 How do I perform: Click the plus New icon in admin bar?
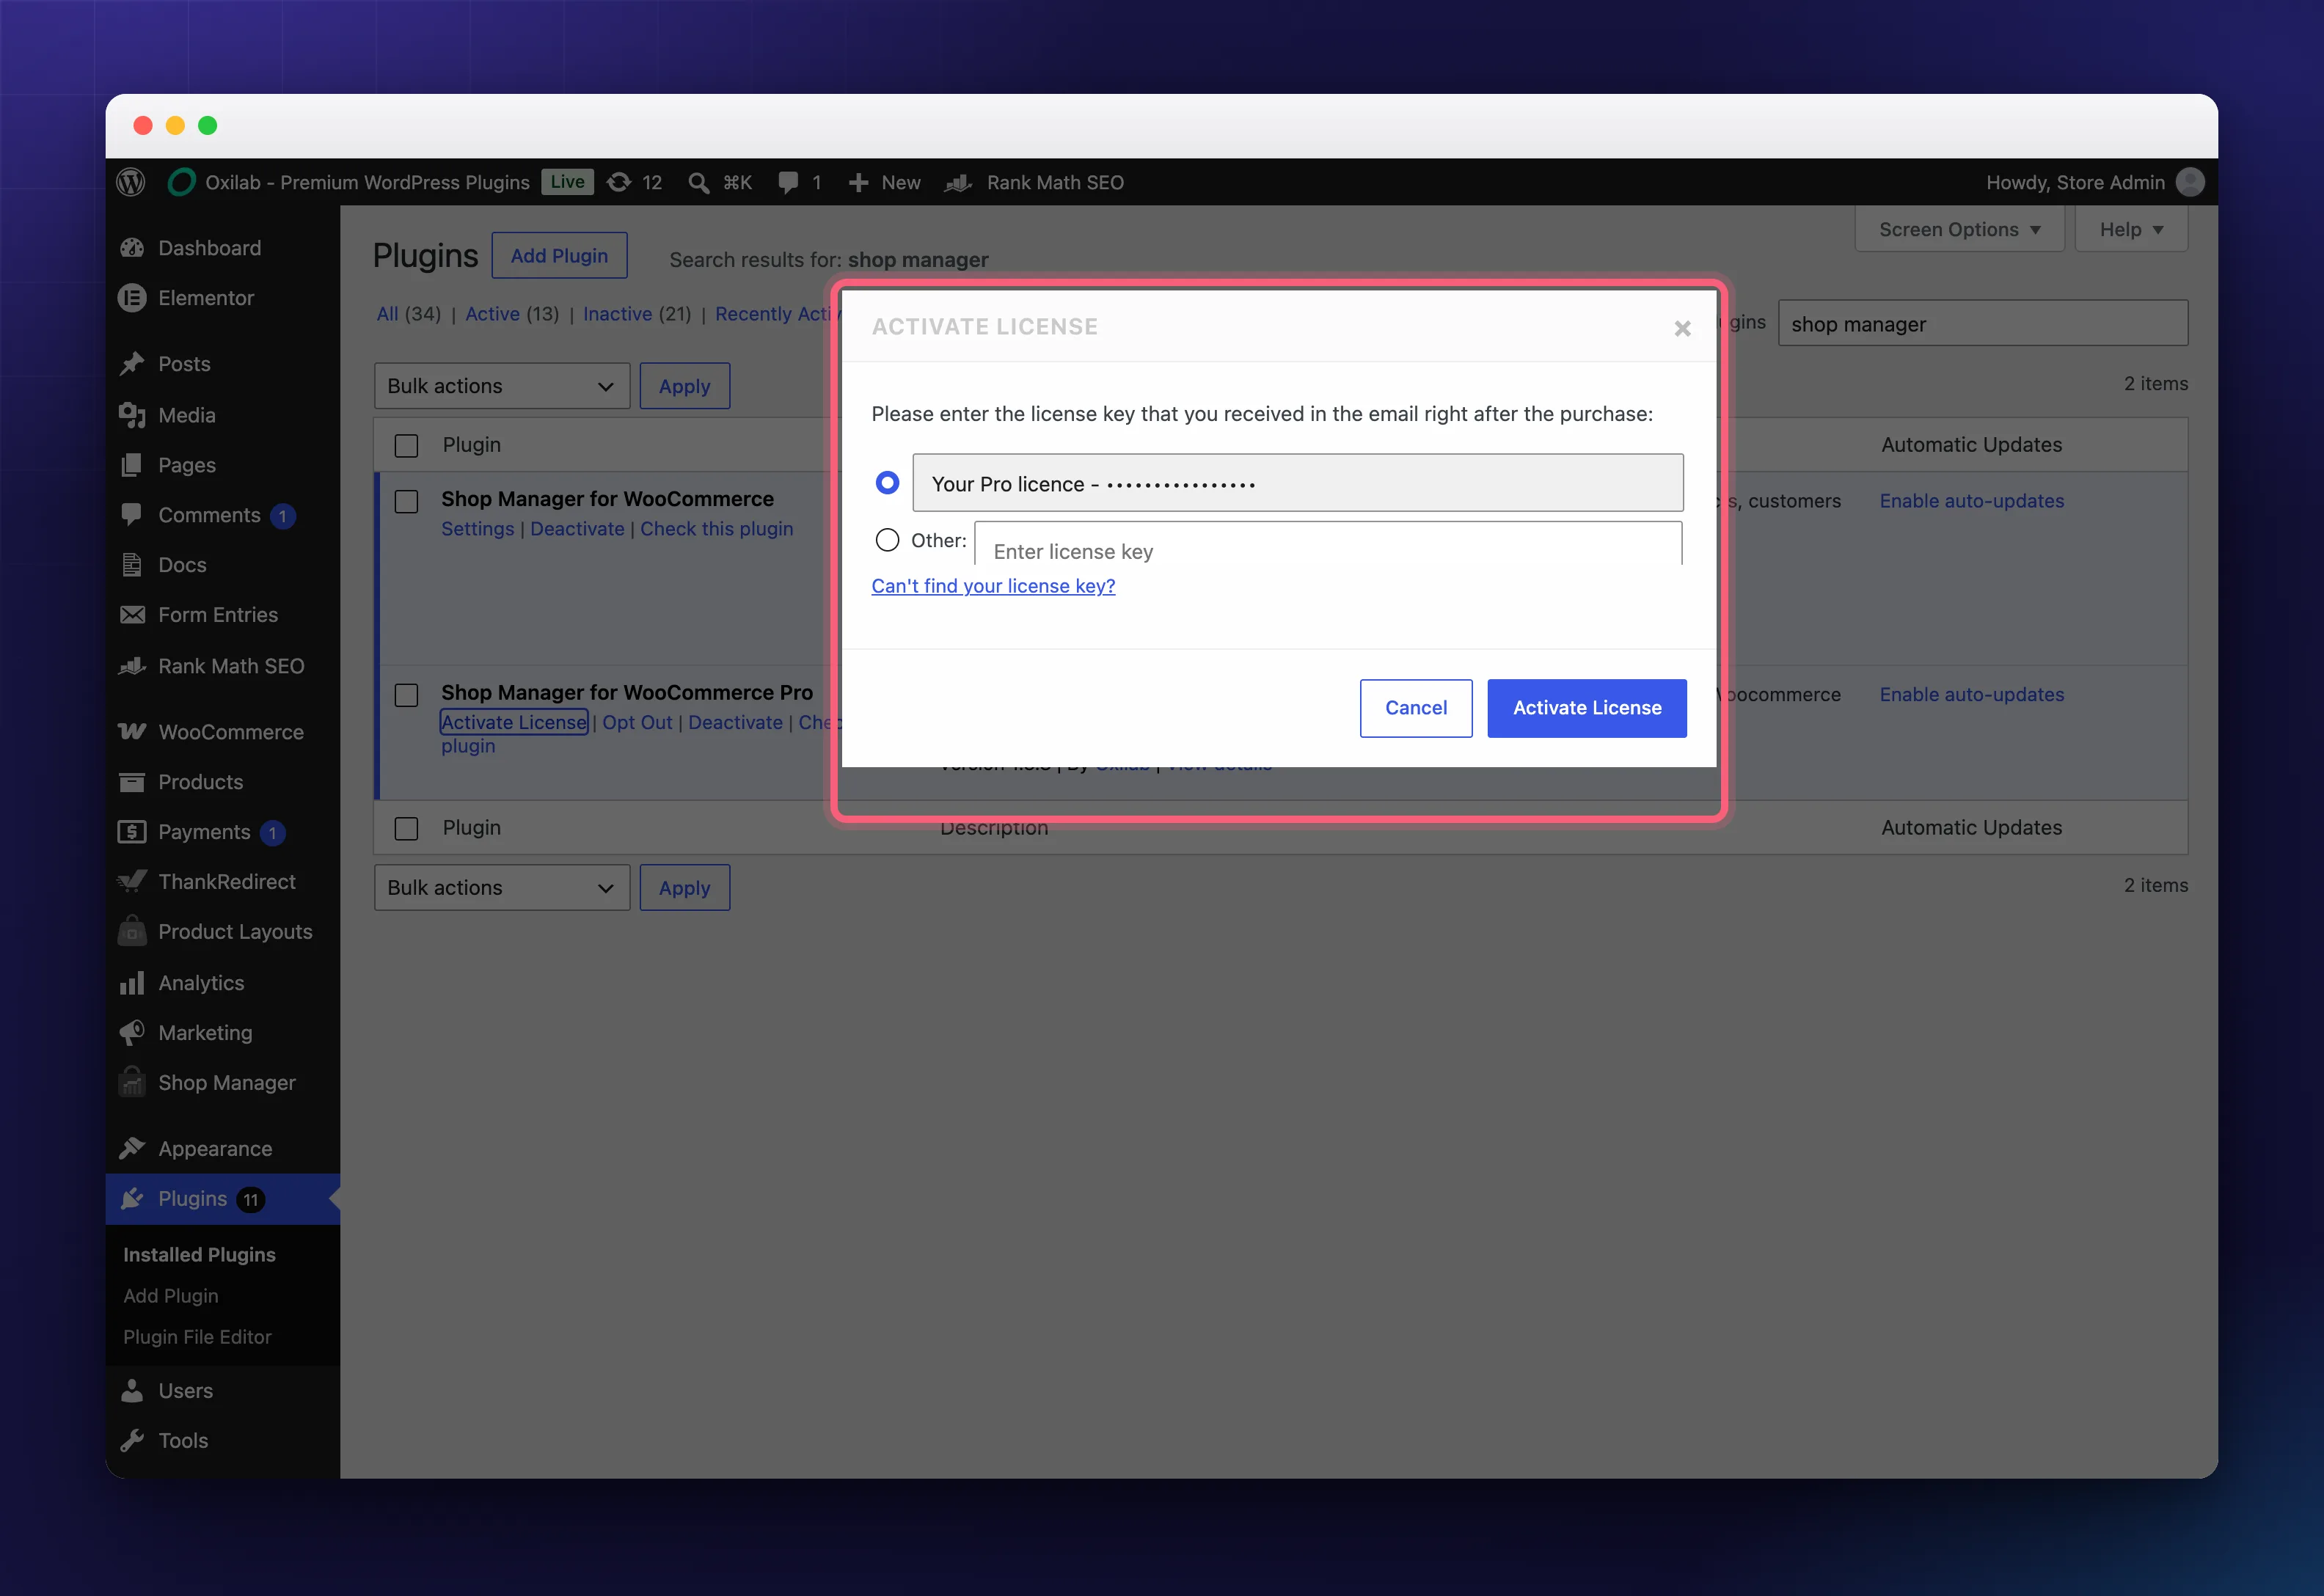(x=858, y=182)
